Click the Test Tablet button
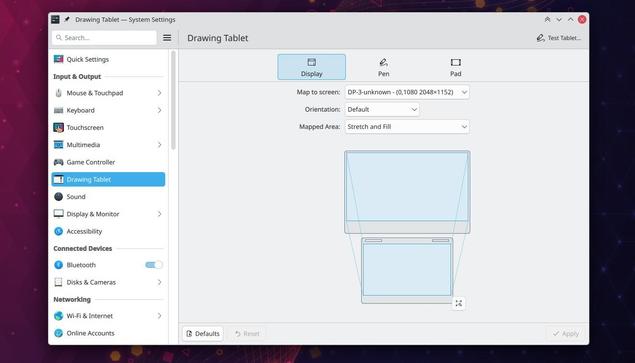635x363 pixels. [x=559, y=38]
